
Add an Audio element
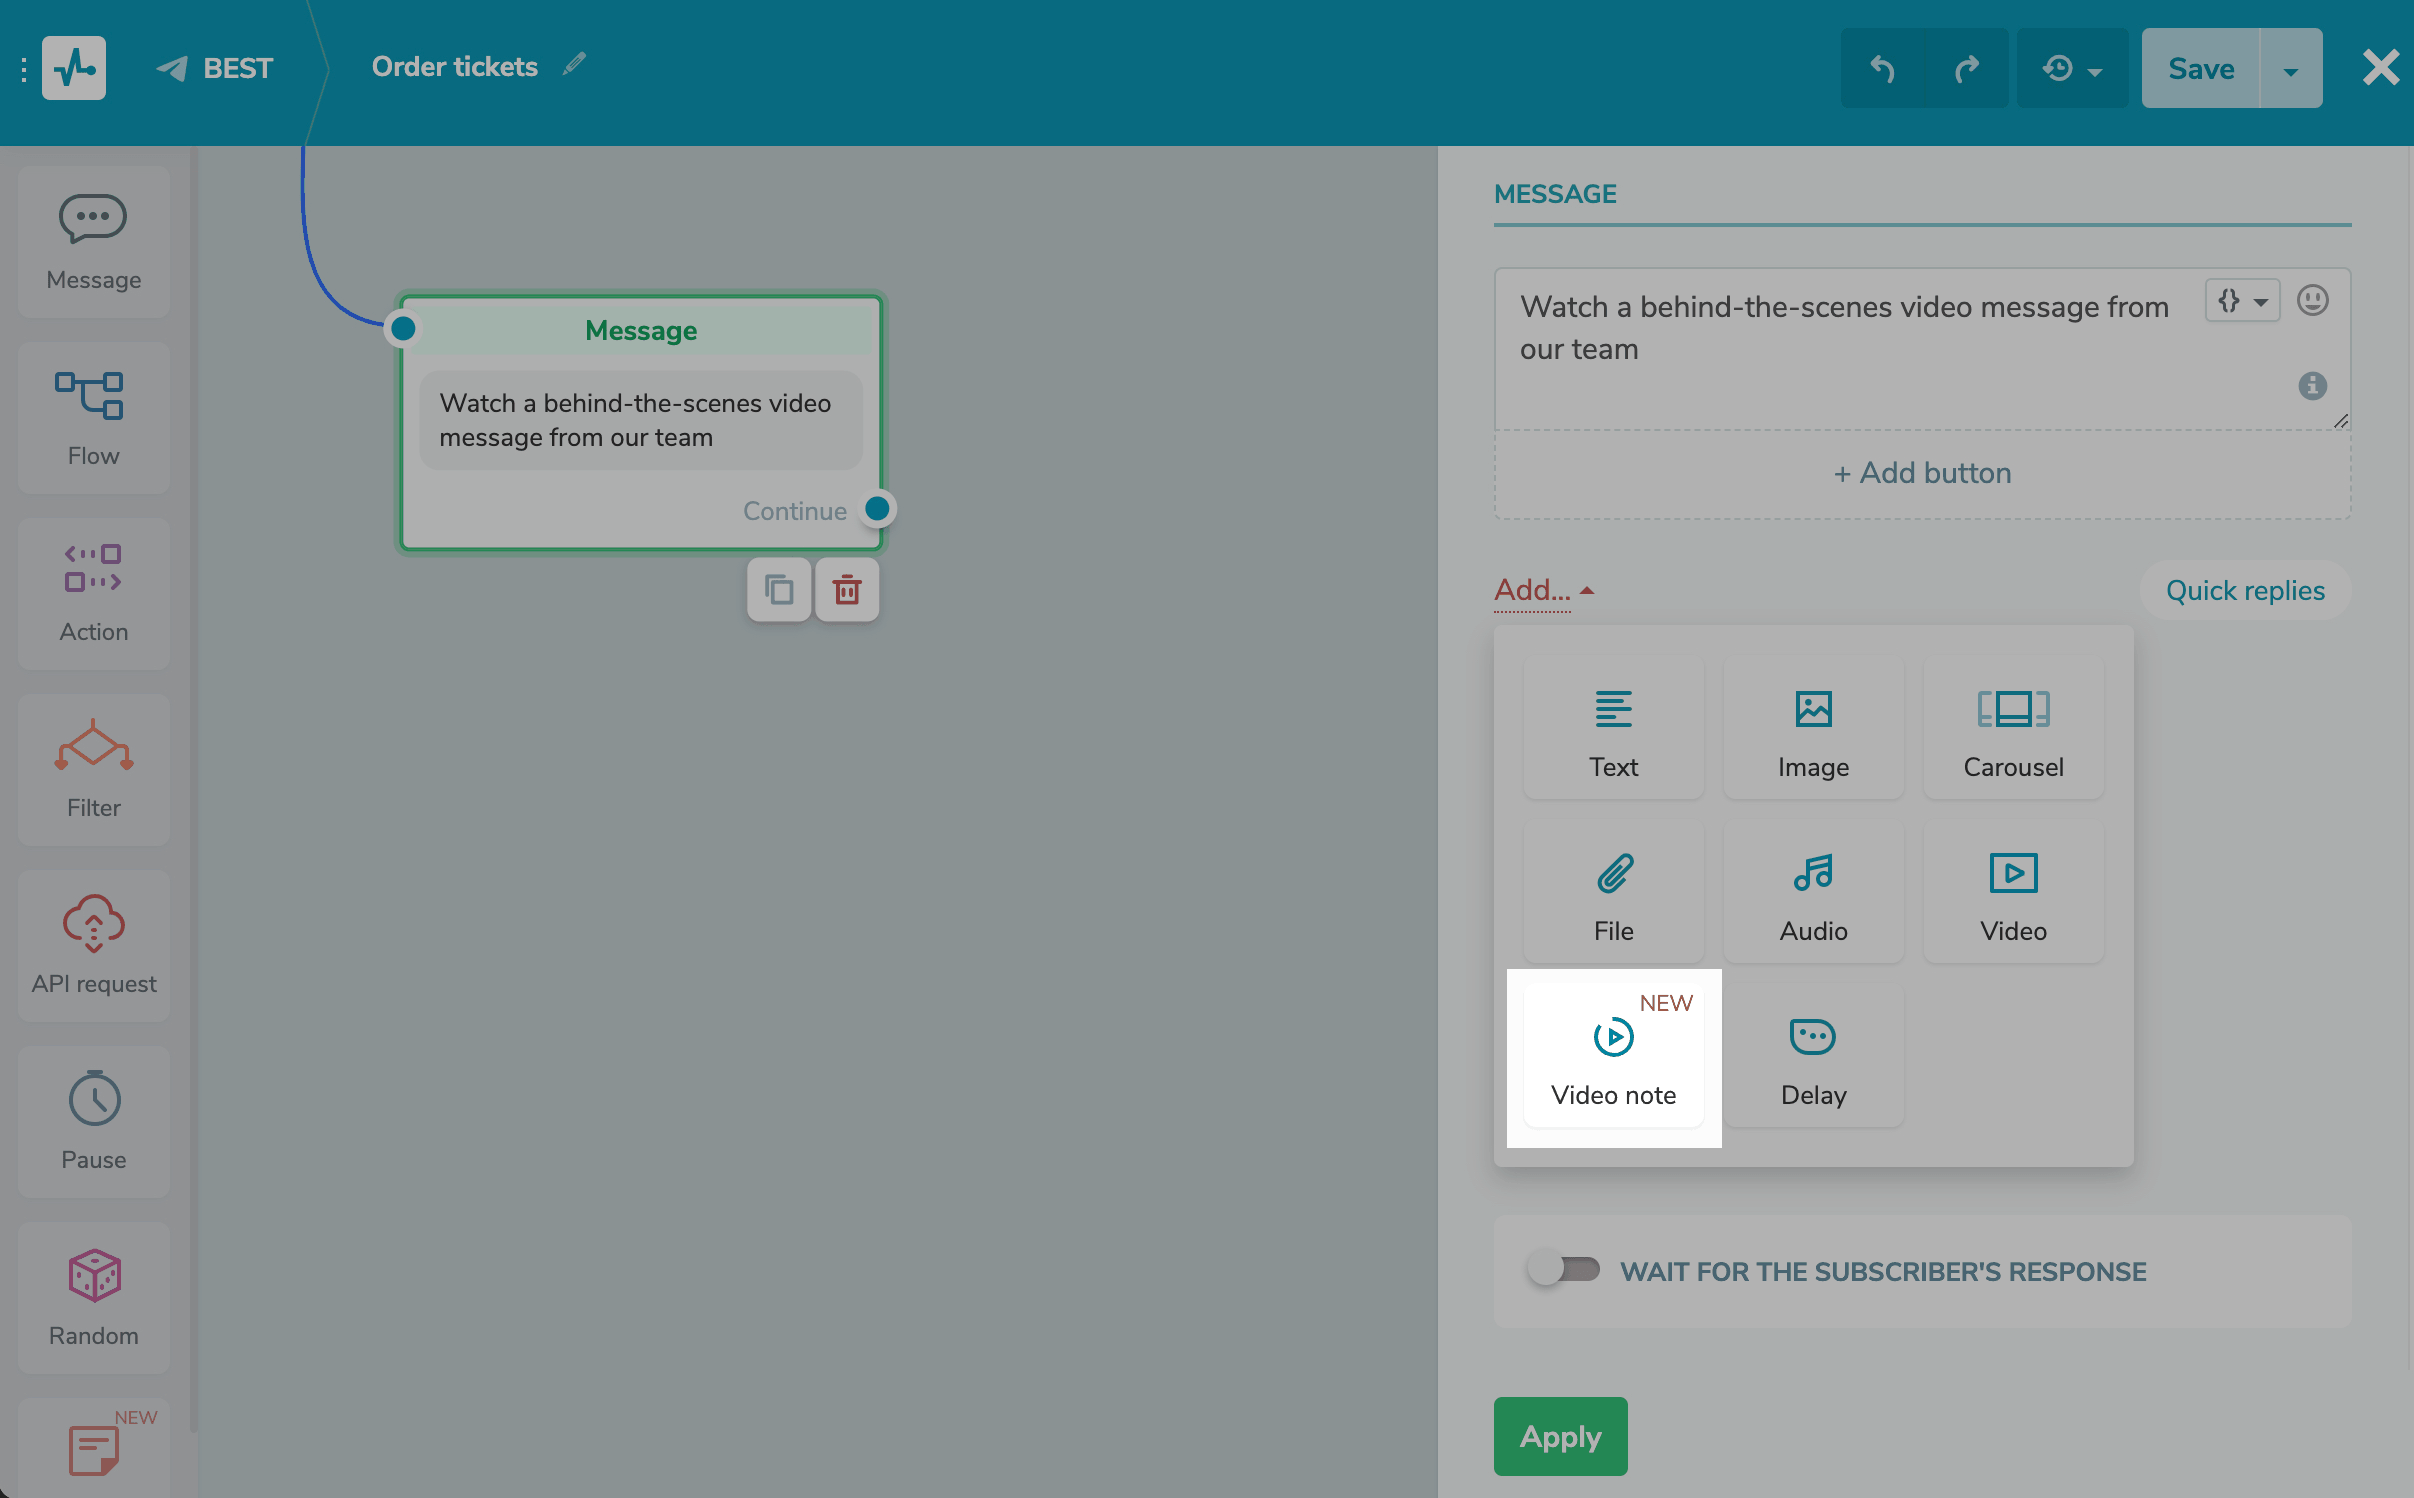click(x=1813, y=895)
